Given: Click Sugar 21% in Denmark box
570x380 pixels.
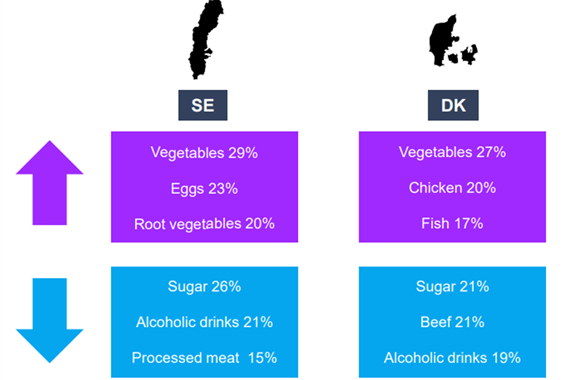Looking at the screenshot, I should coord(452,287).
